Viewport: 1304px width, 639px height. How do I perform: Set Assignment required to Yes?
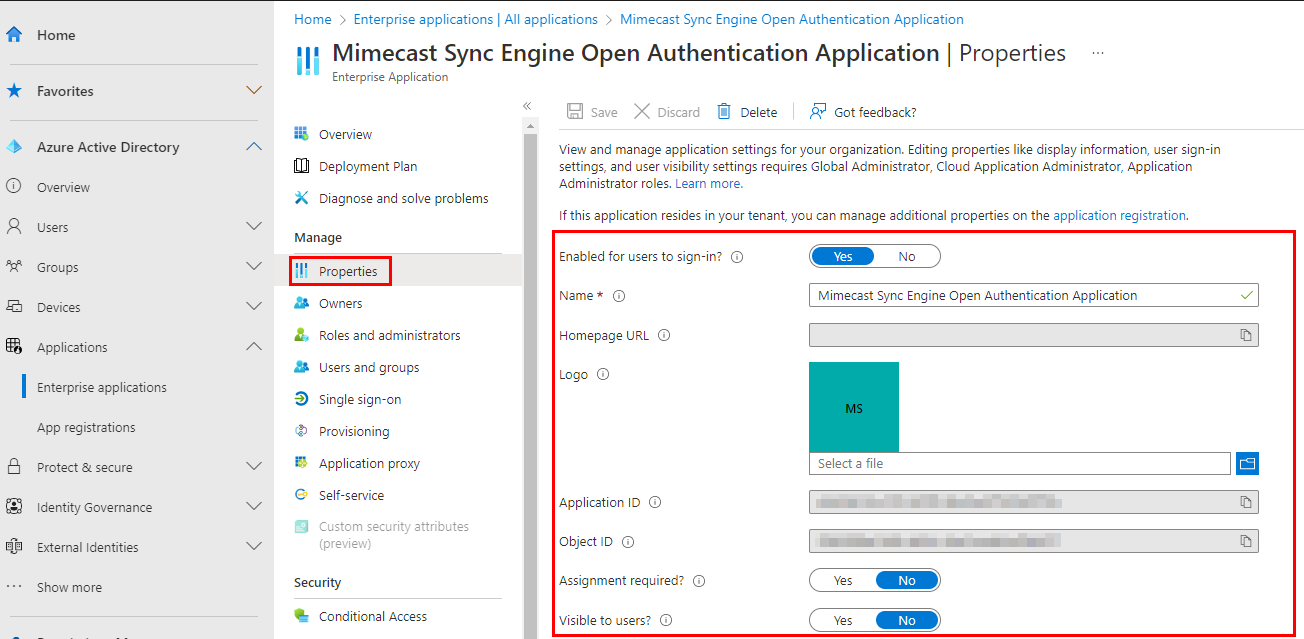843,581
